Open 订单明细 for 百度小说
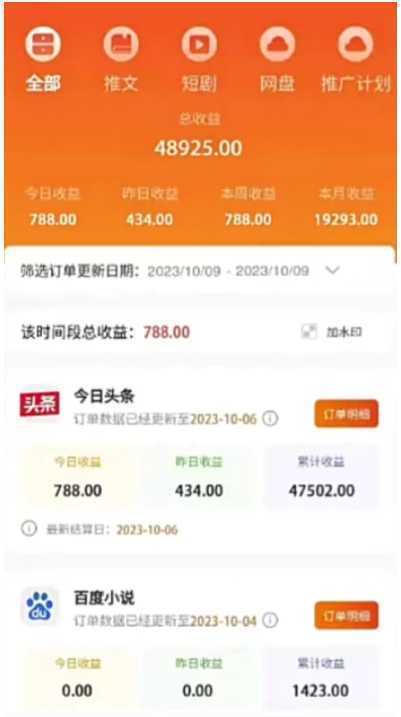Screen dimensions: 401x717 [347, 616]
